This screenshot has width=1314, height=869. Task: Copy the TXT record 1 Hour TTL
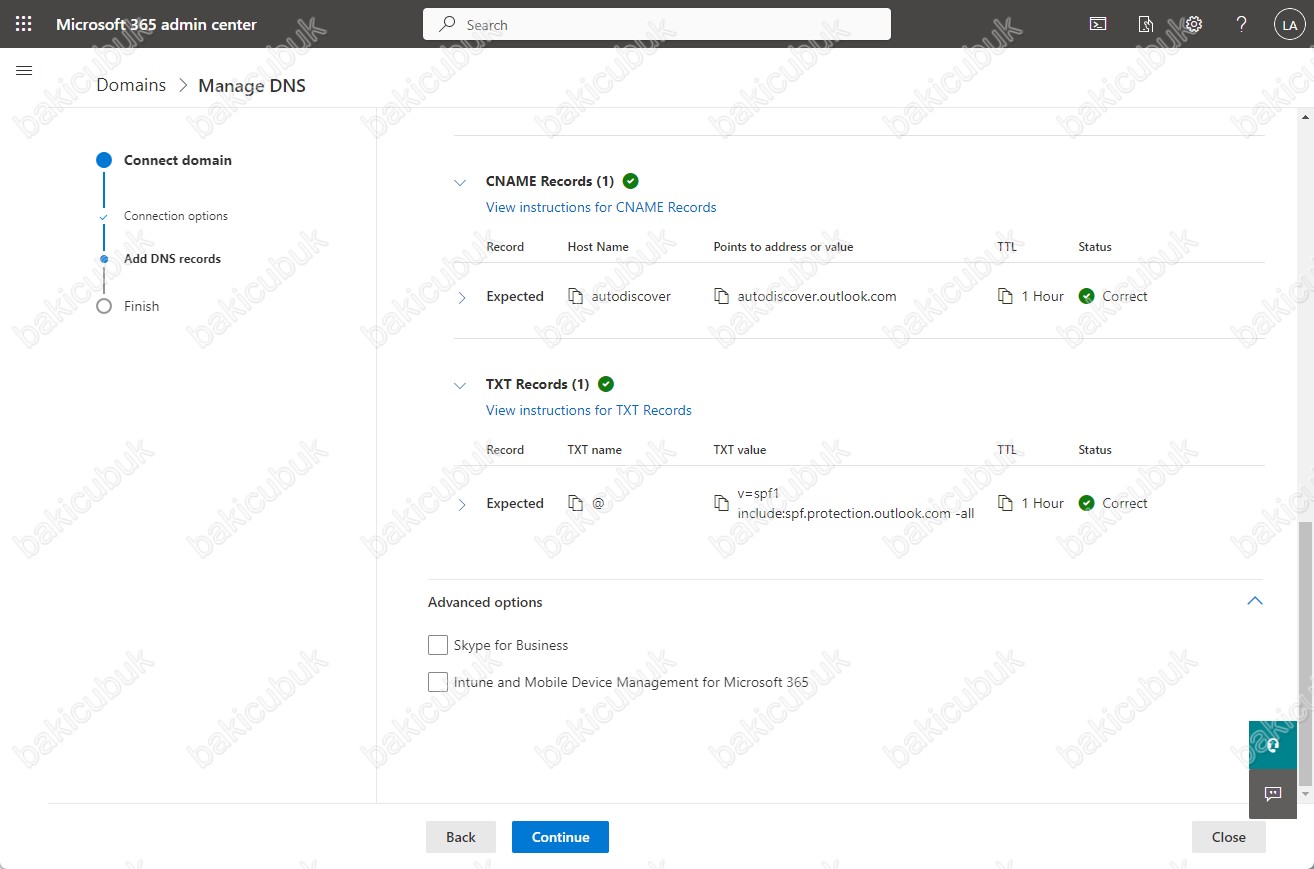[1005, 503]
